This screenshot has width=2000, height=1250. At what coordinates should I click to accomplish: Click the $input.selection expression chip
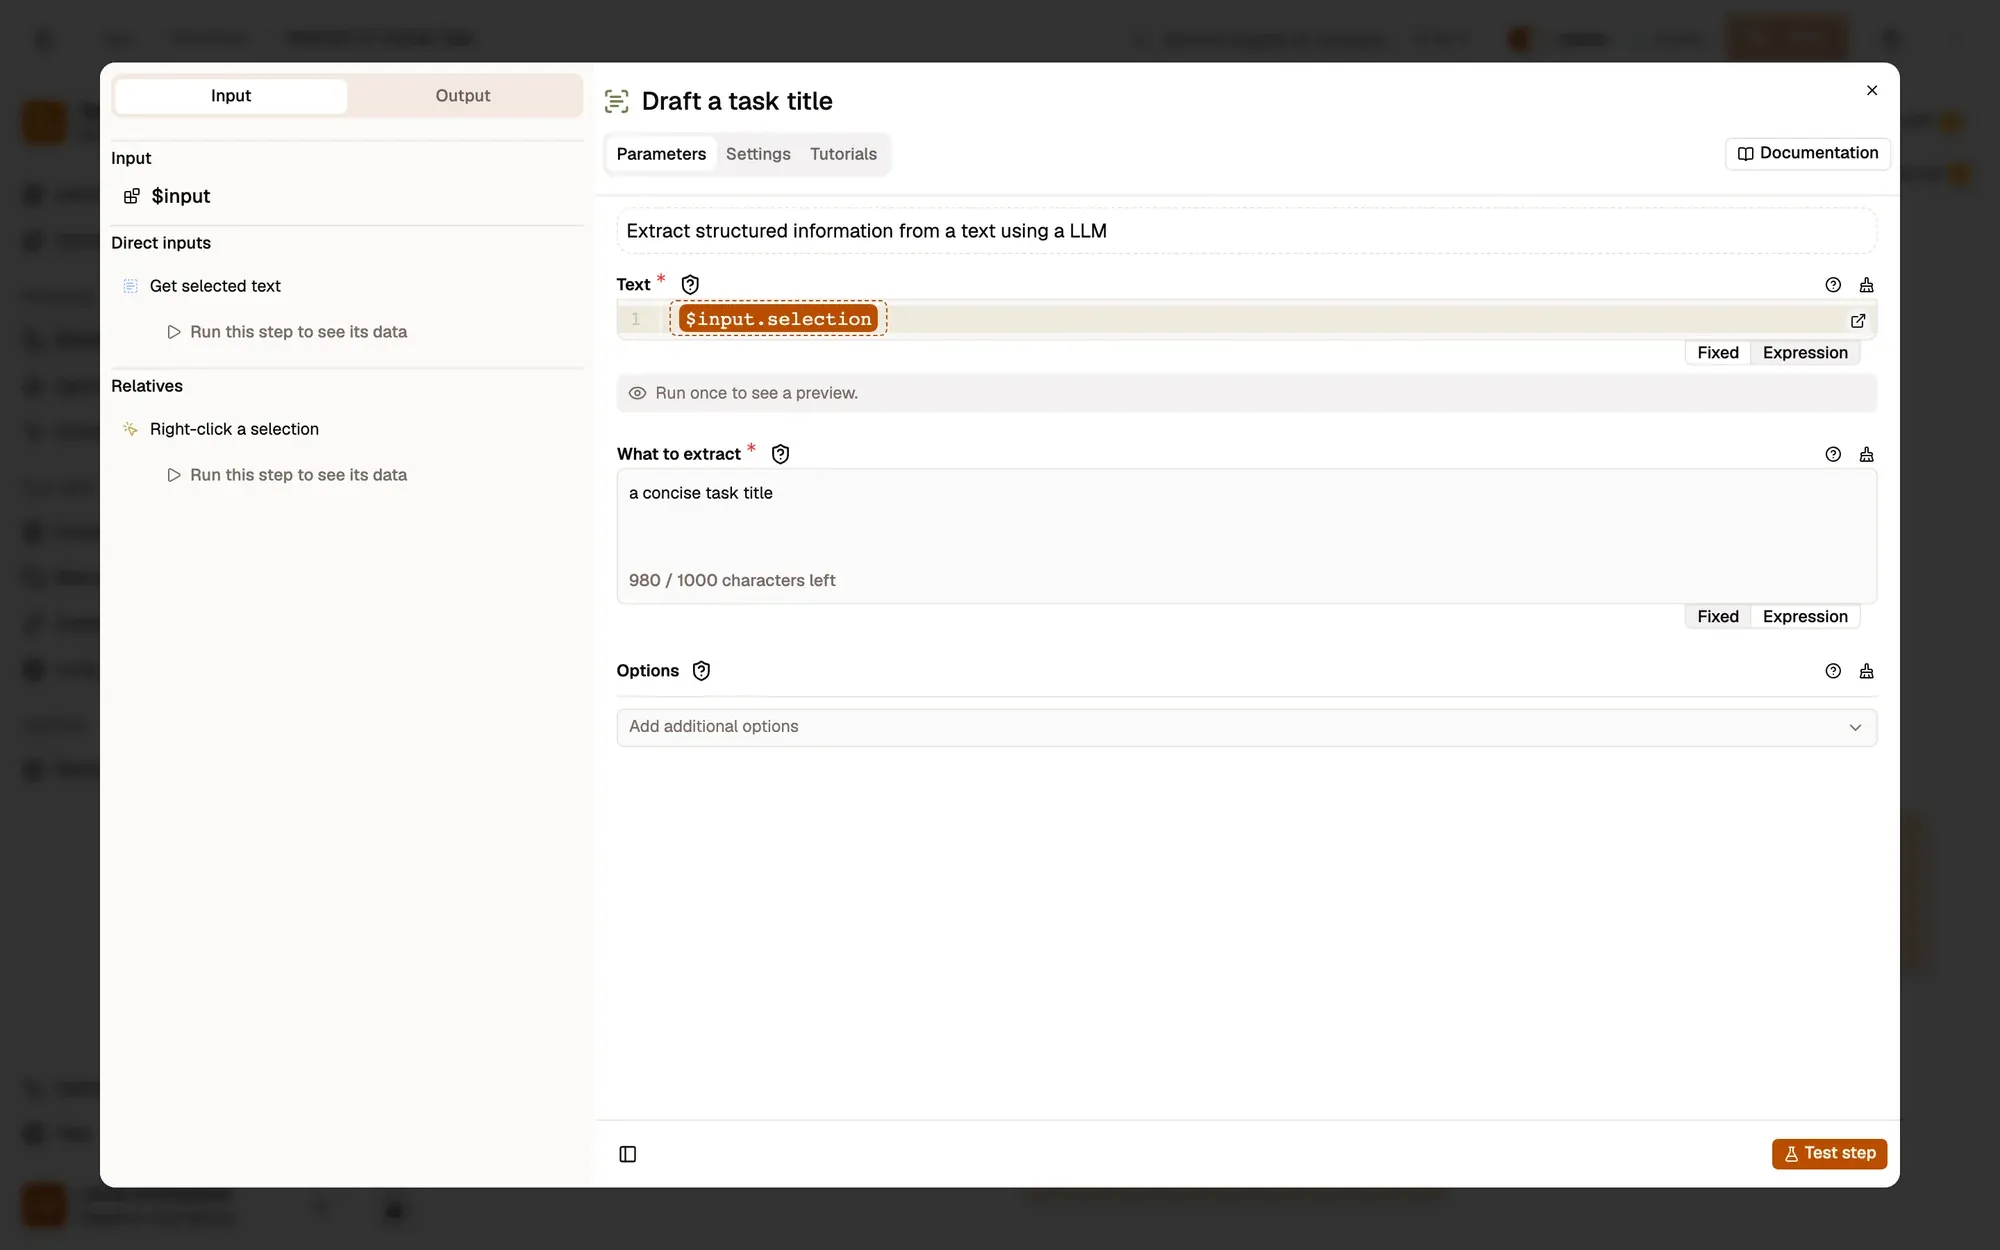[x=778, y=319]
